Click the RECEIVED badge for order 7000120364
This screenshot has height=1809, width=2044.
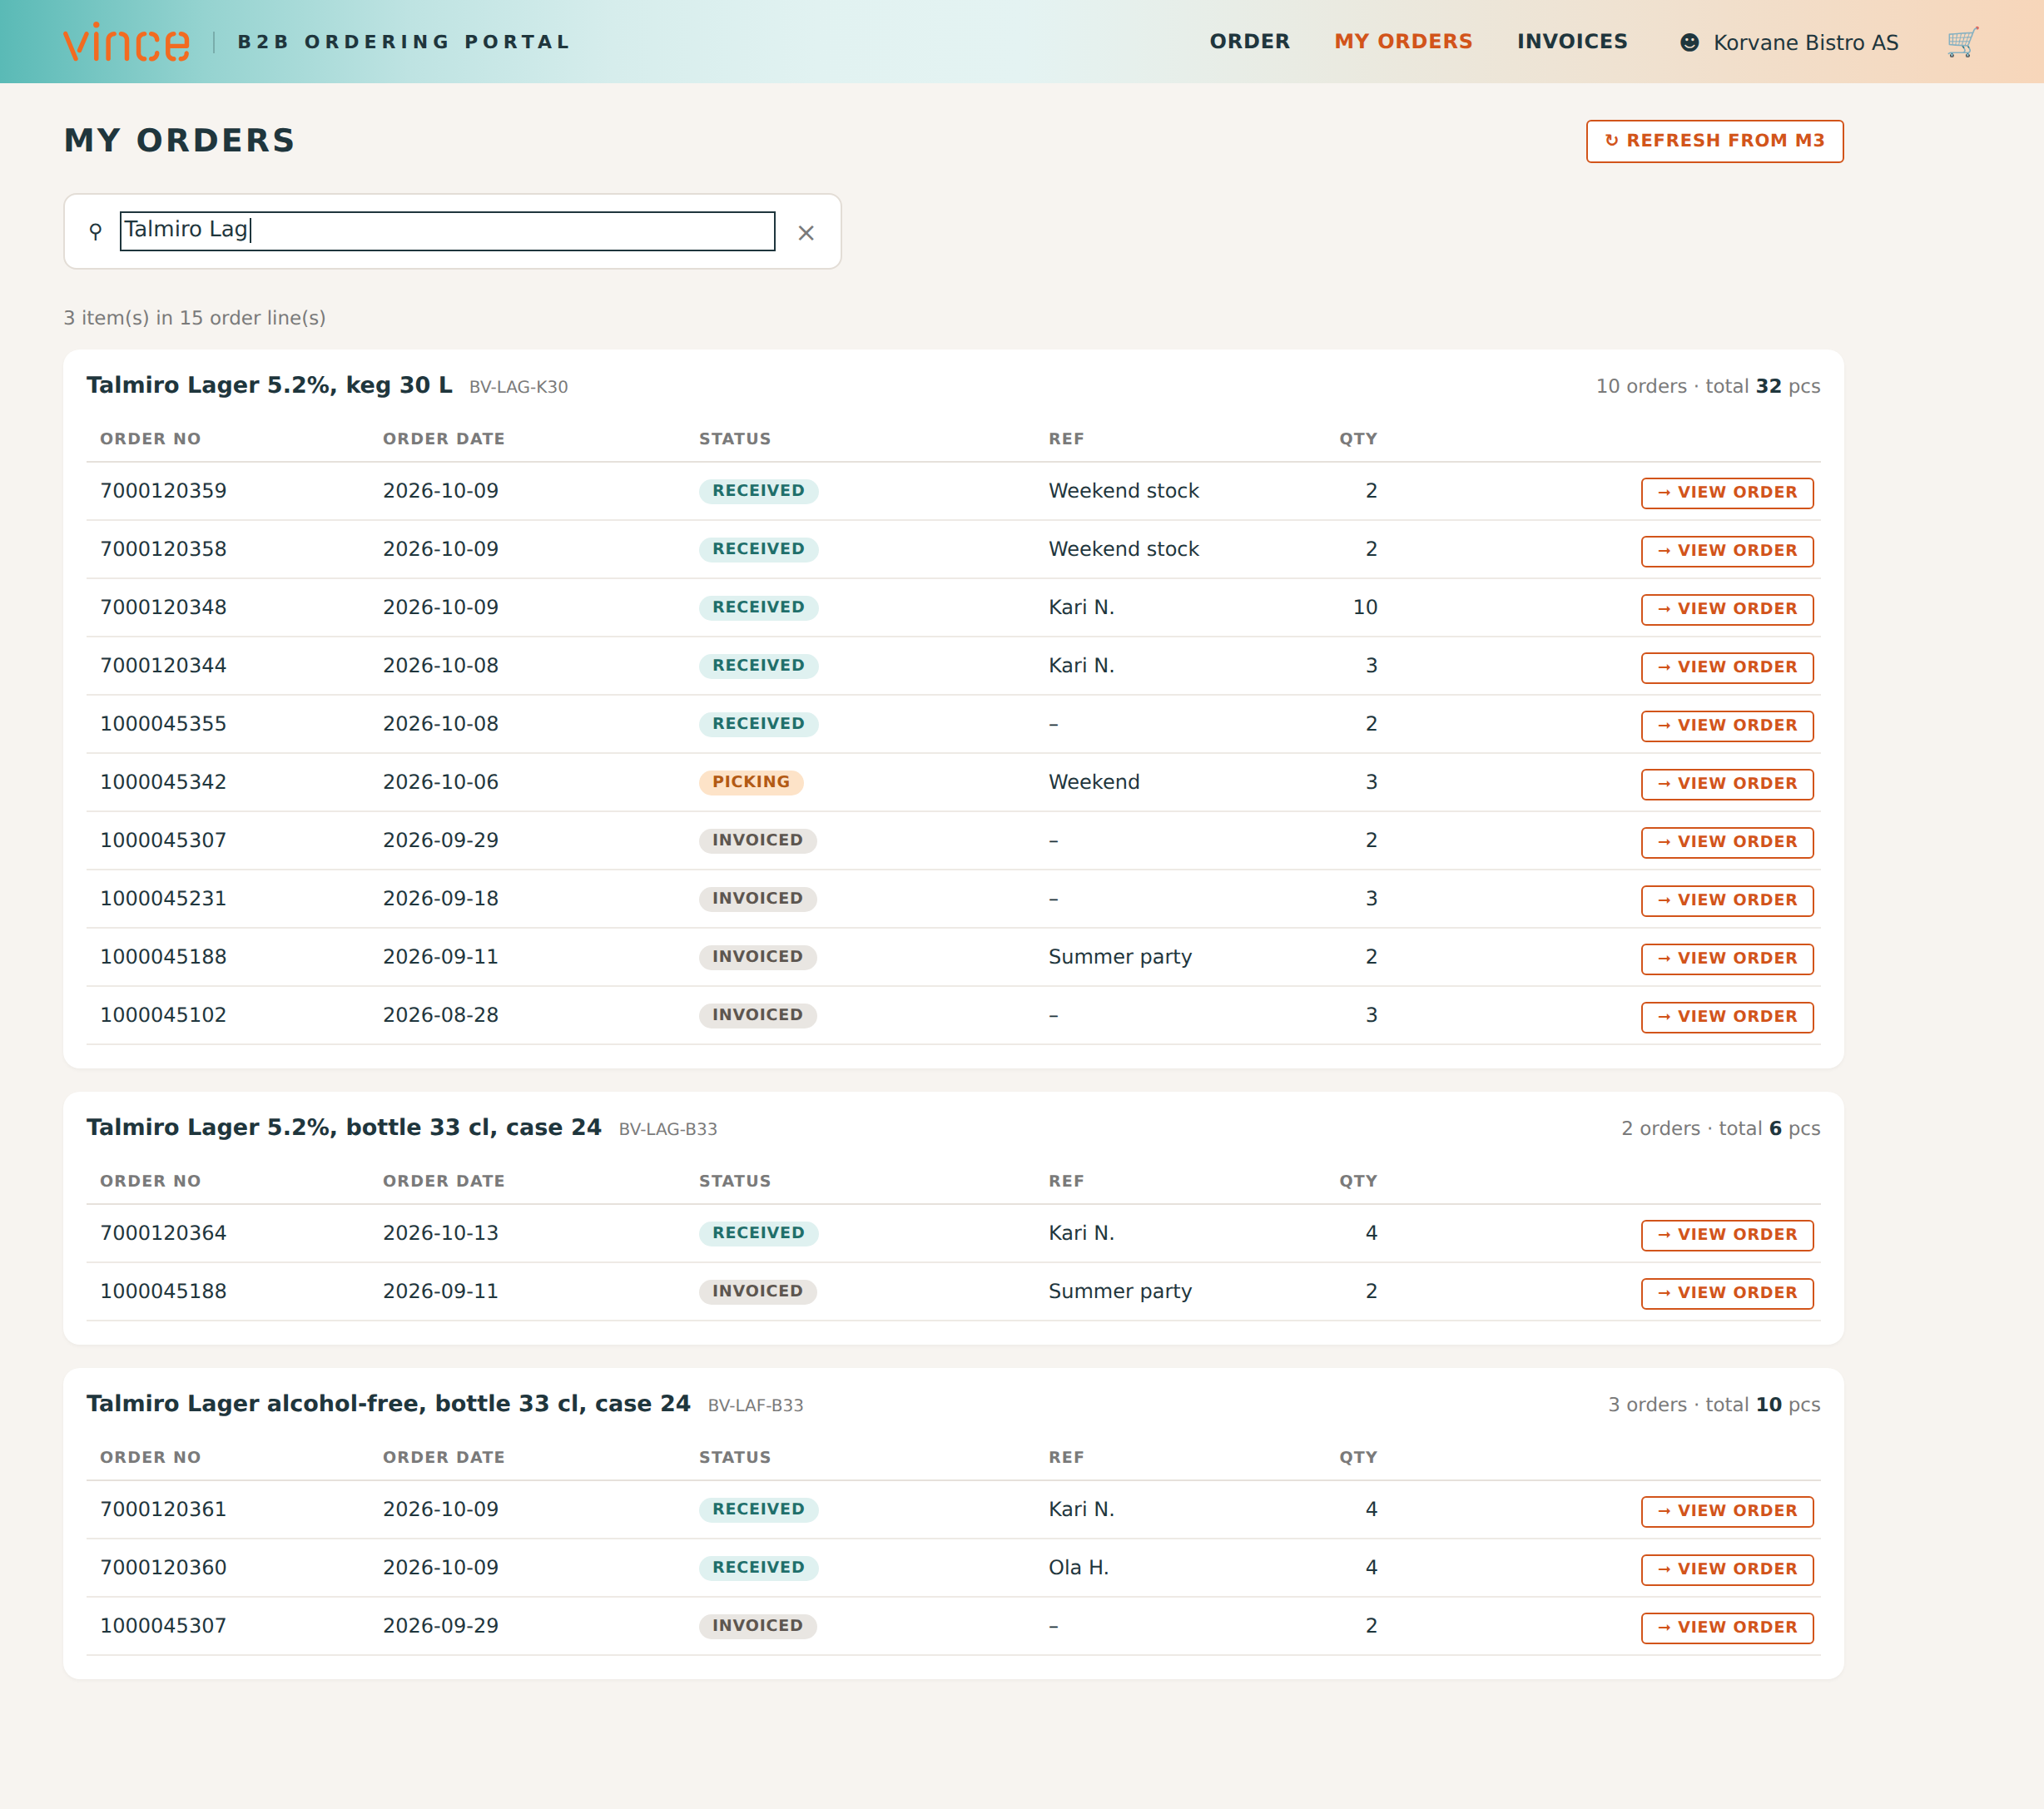click(758, 1233)
